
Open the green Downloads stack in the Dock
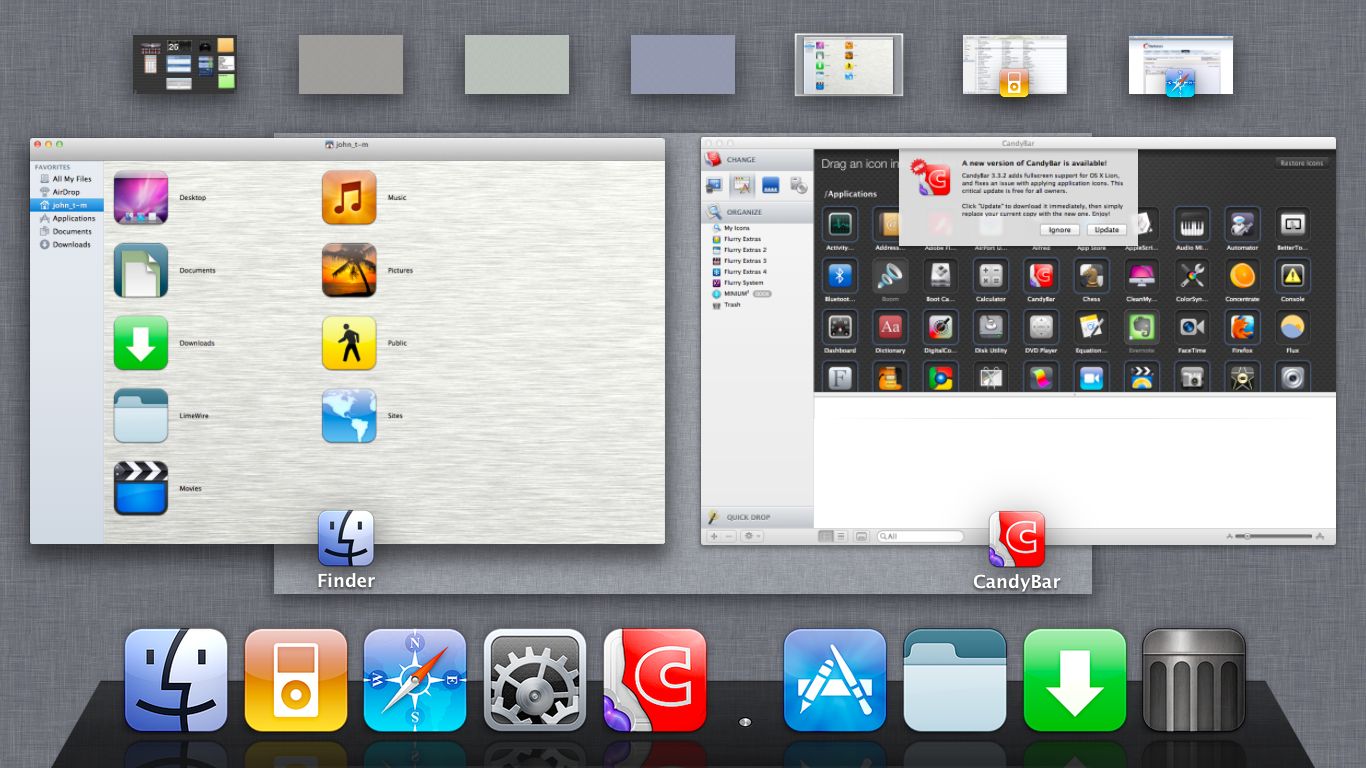click(x=1075, y=680)
